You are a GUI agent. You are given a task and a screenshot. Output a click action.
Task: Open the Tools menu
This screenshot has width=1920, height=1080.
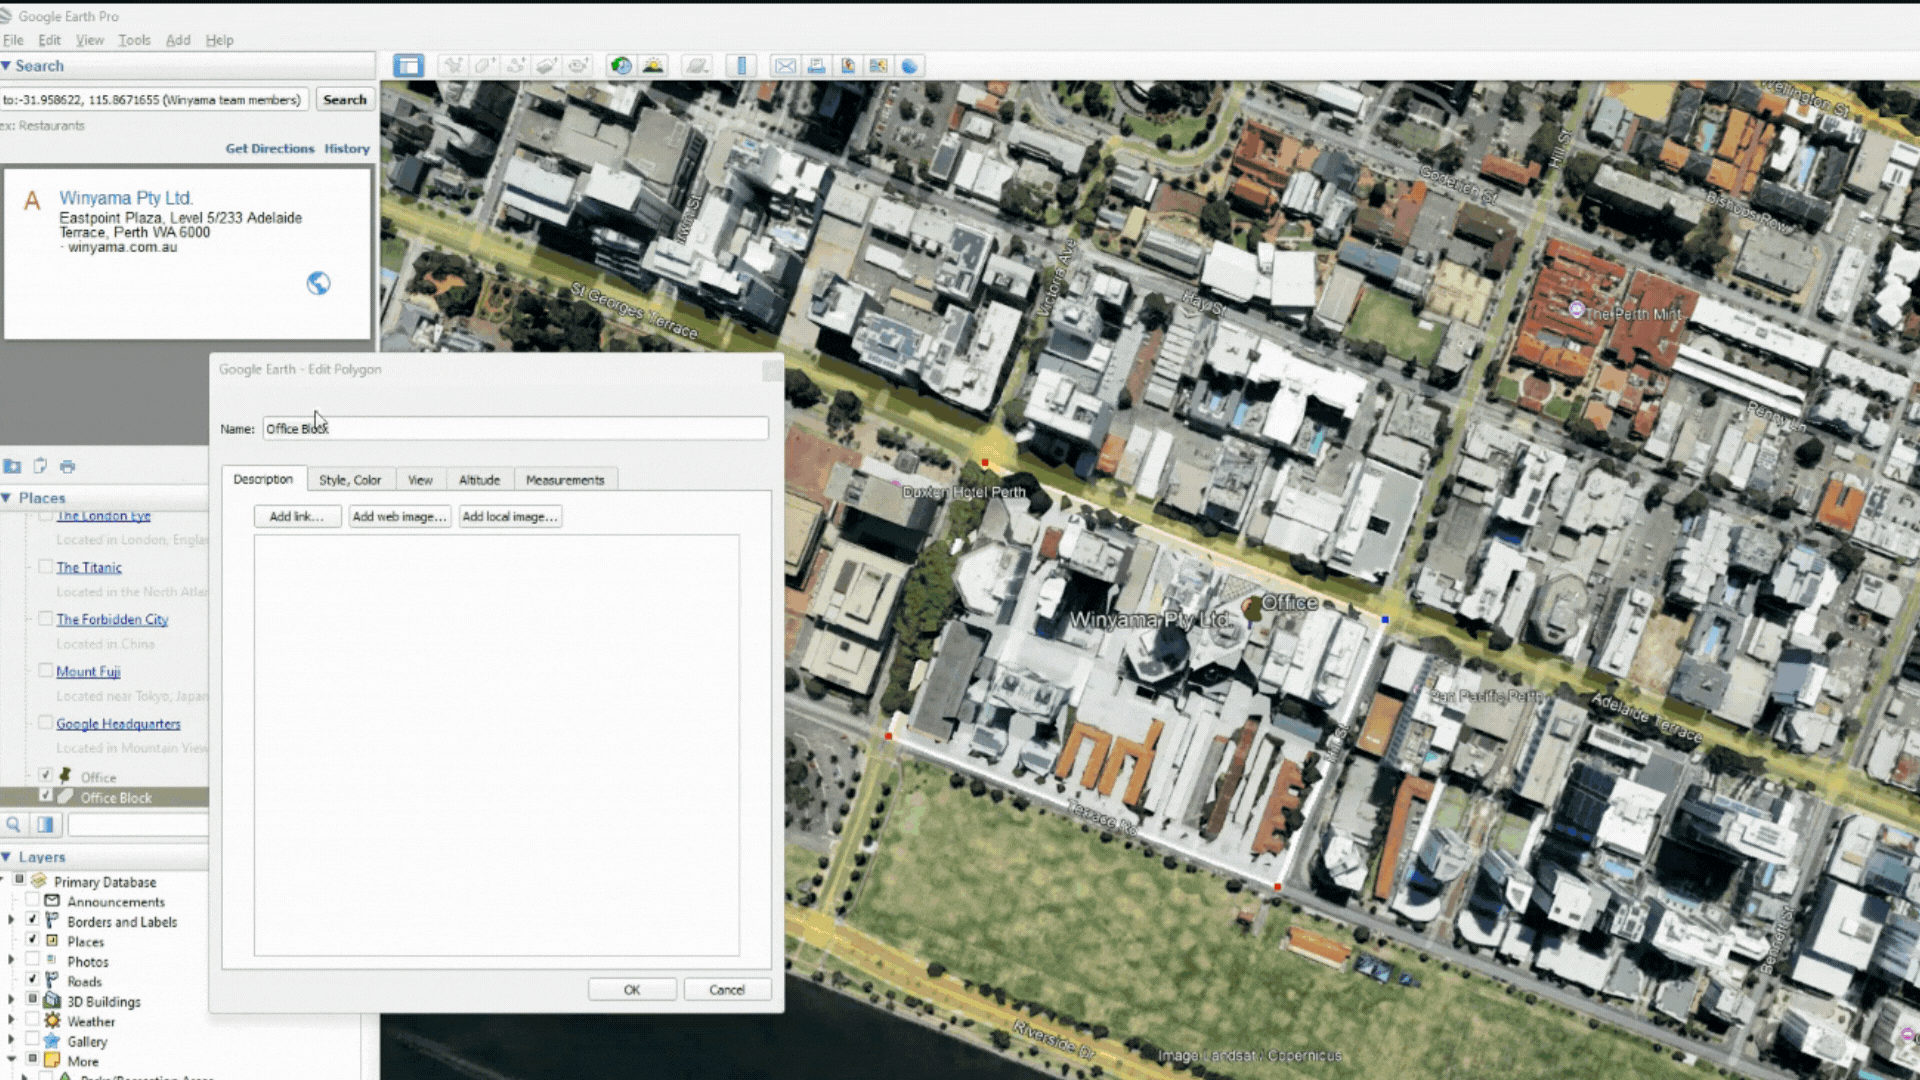[134, 40]
